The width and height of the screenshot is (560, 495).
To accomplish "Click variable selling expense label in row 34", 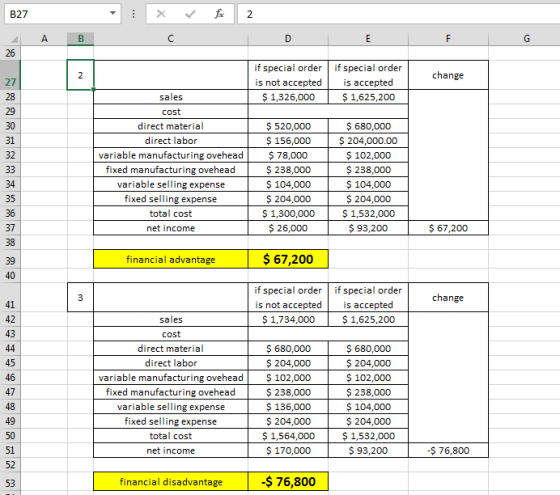I will pos(171,184).
